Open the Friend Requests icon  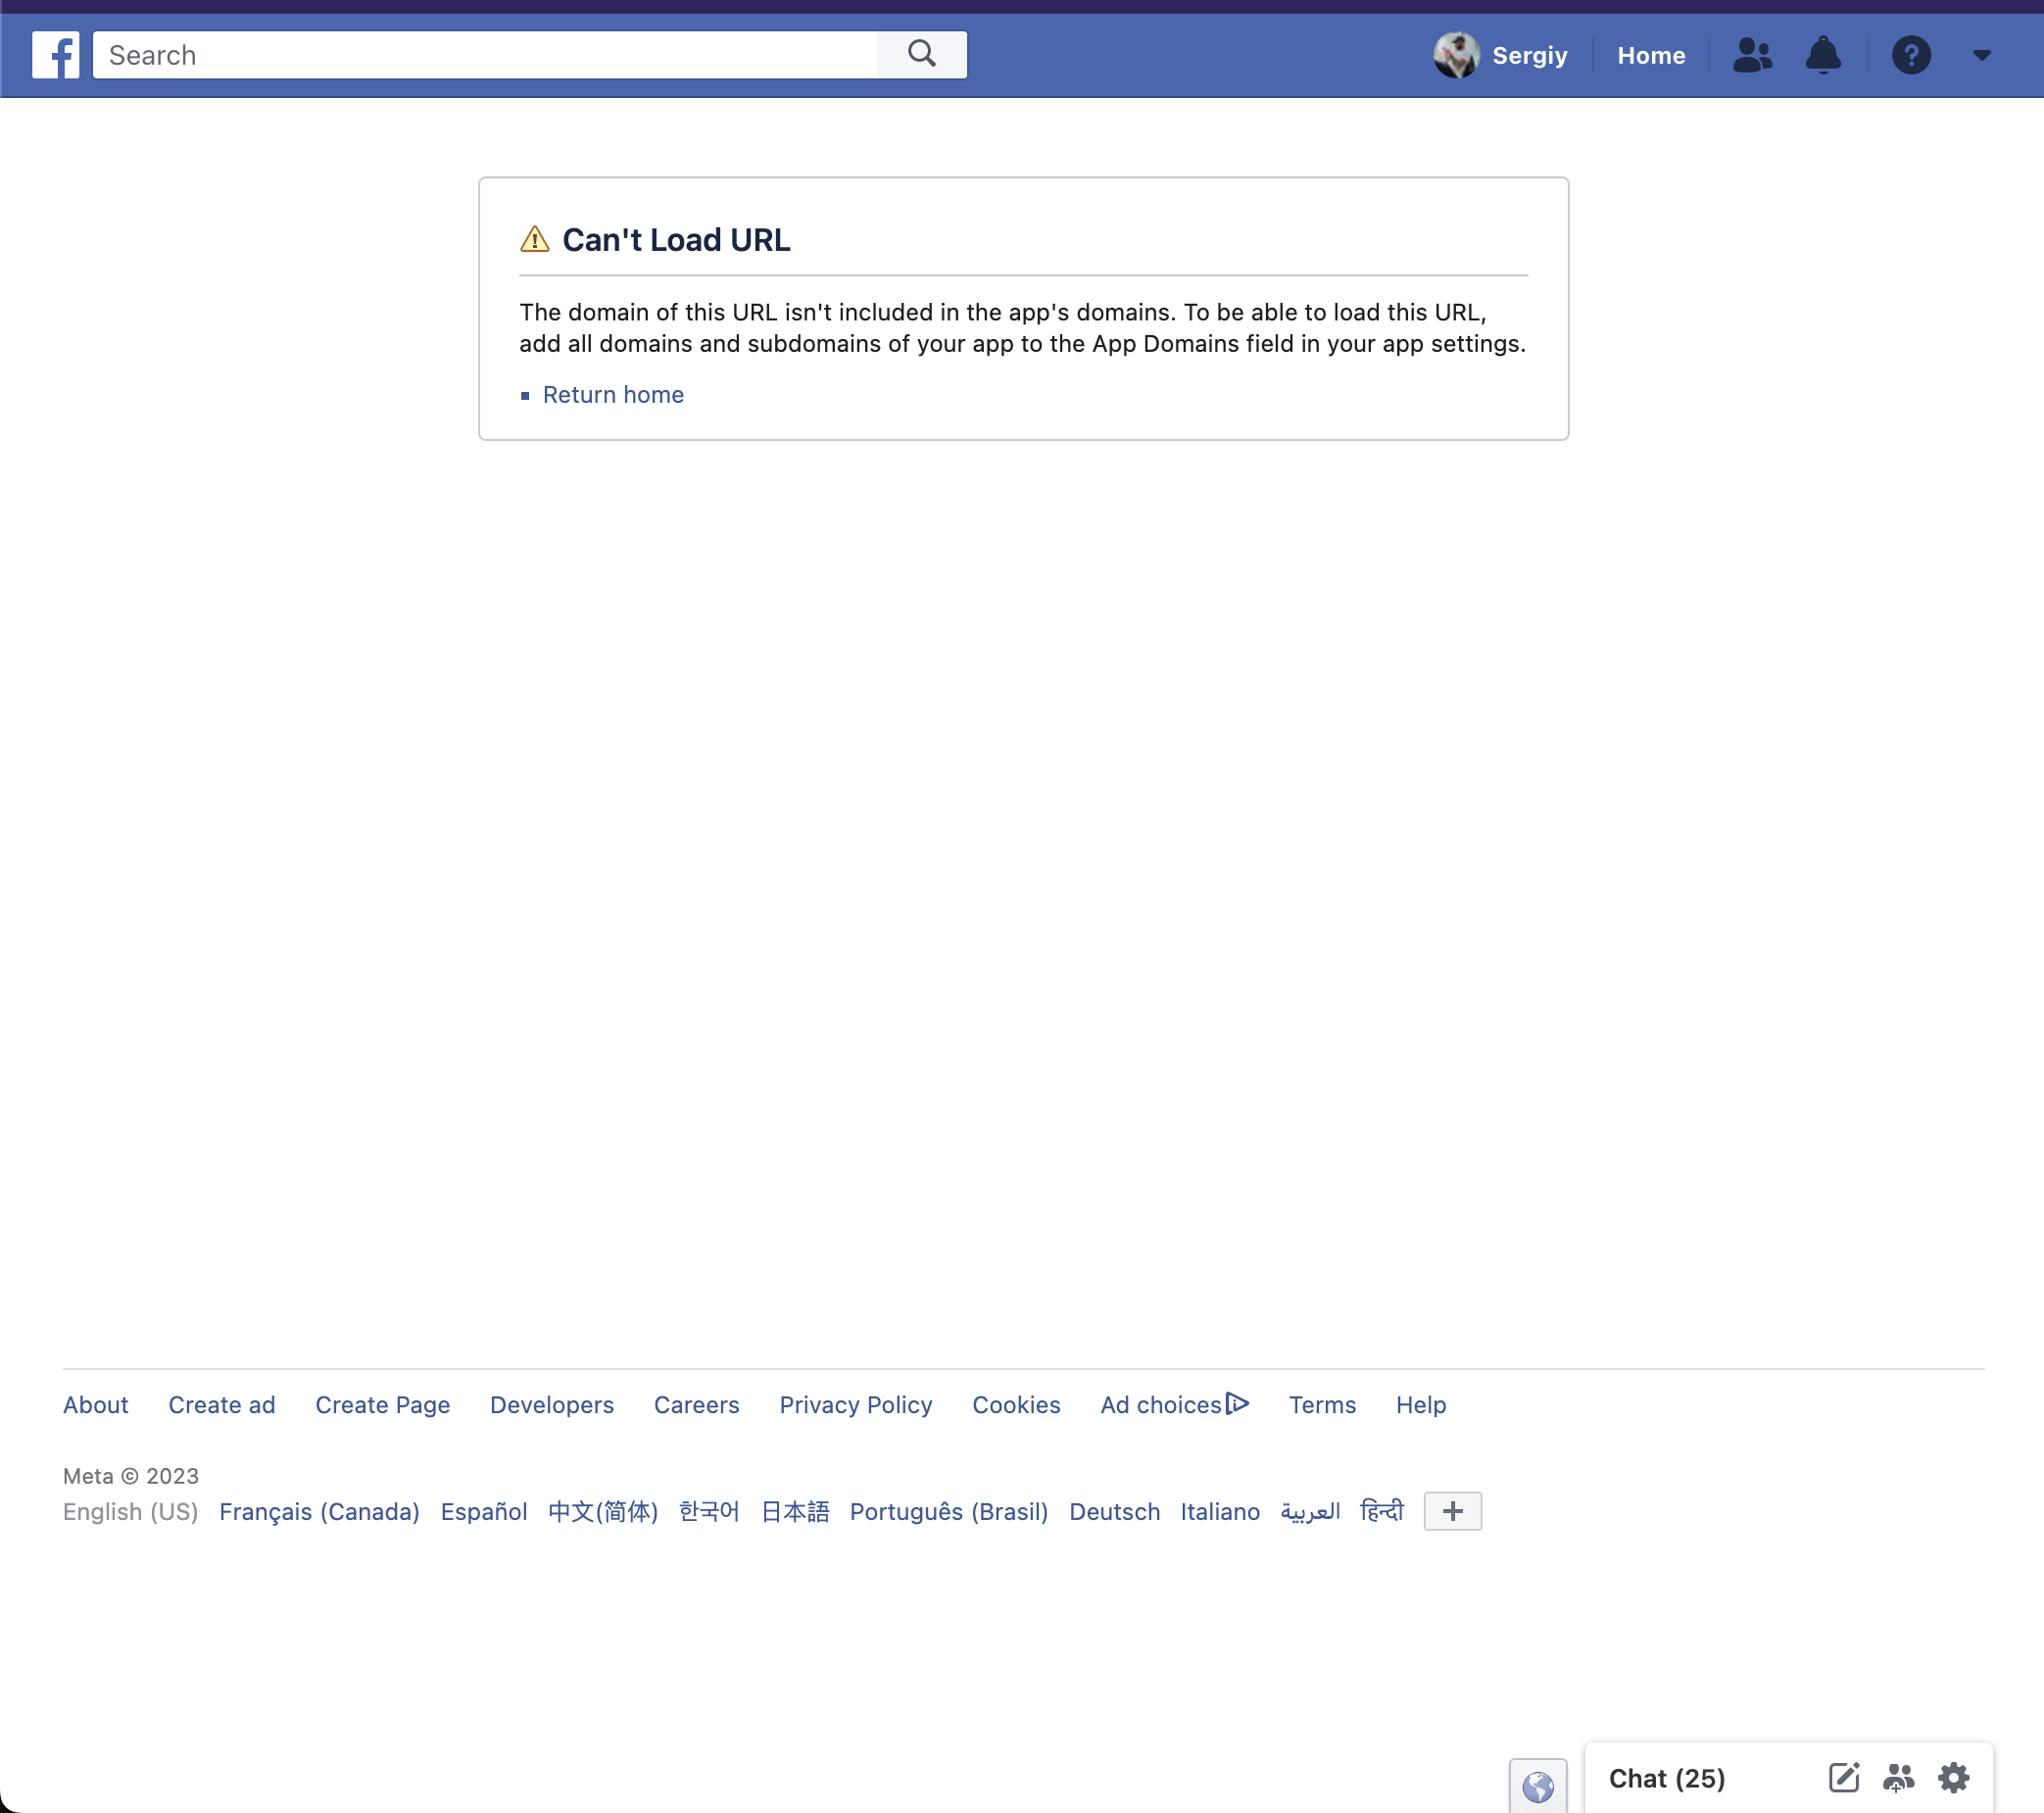coord(1752,55)
